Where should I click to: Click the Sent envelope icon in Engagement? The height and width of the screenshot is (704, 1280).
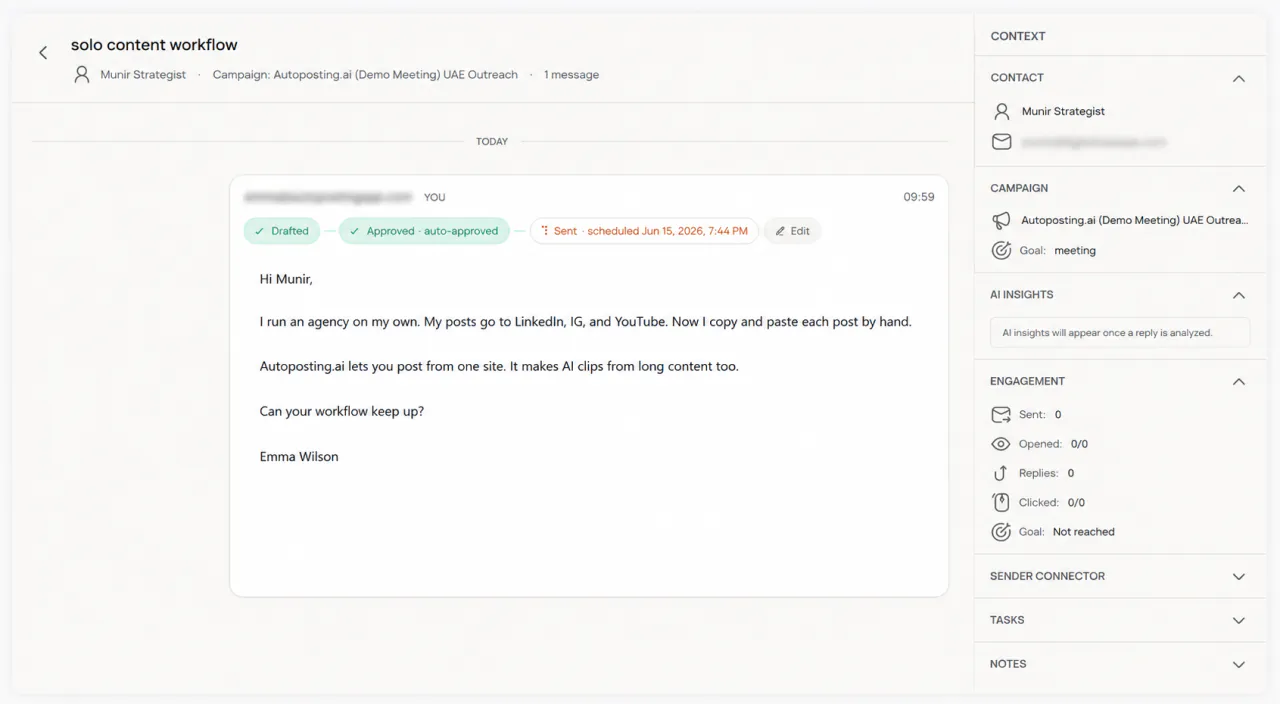1001,414
